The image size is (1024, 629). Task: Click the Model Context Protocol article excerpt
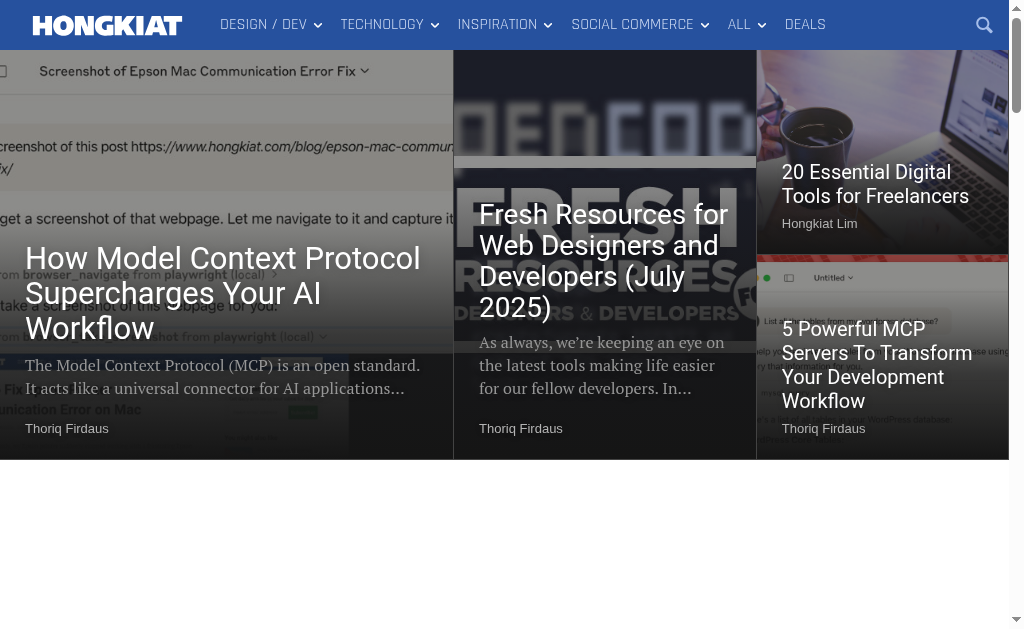222,377
